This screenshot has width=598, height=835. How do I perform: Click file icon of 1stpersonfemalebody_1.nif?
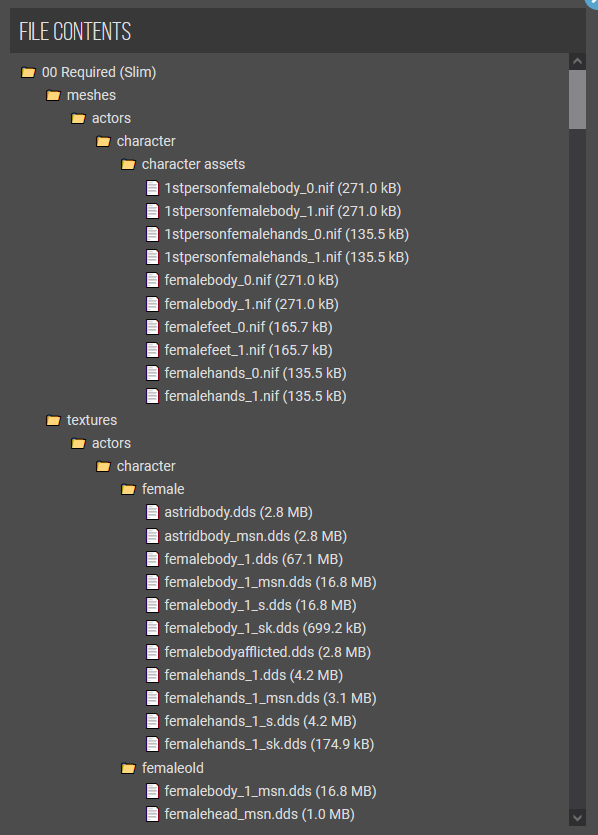pos(152,211)
